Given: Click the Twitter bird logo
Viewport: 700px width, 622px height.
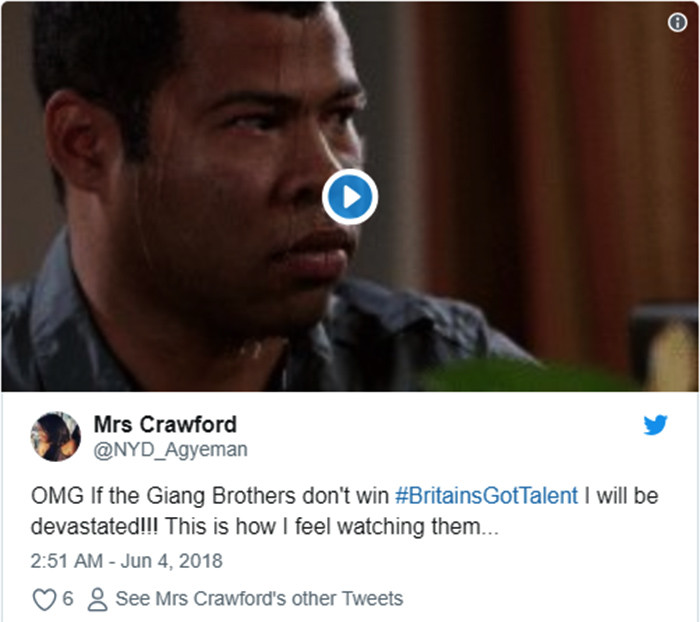Looking at the screenshot, I should tap(655, 424).
